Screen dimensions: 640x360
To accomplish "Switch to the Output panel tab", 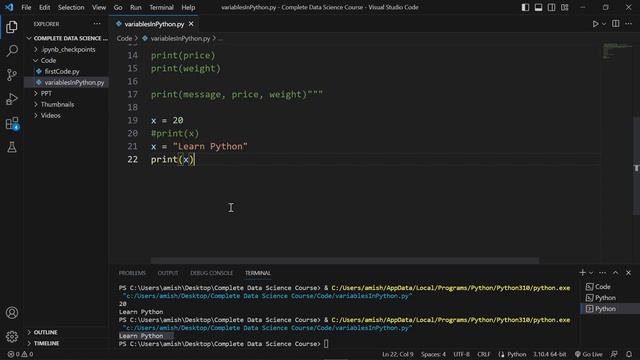I will pyautogui.click(x=168, y=273).
